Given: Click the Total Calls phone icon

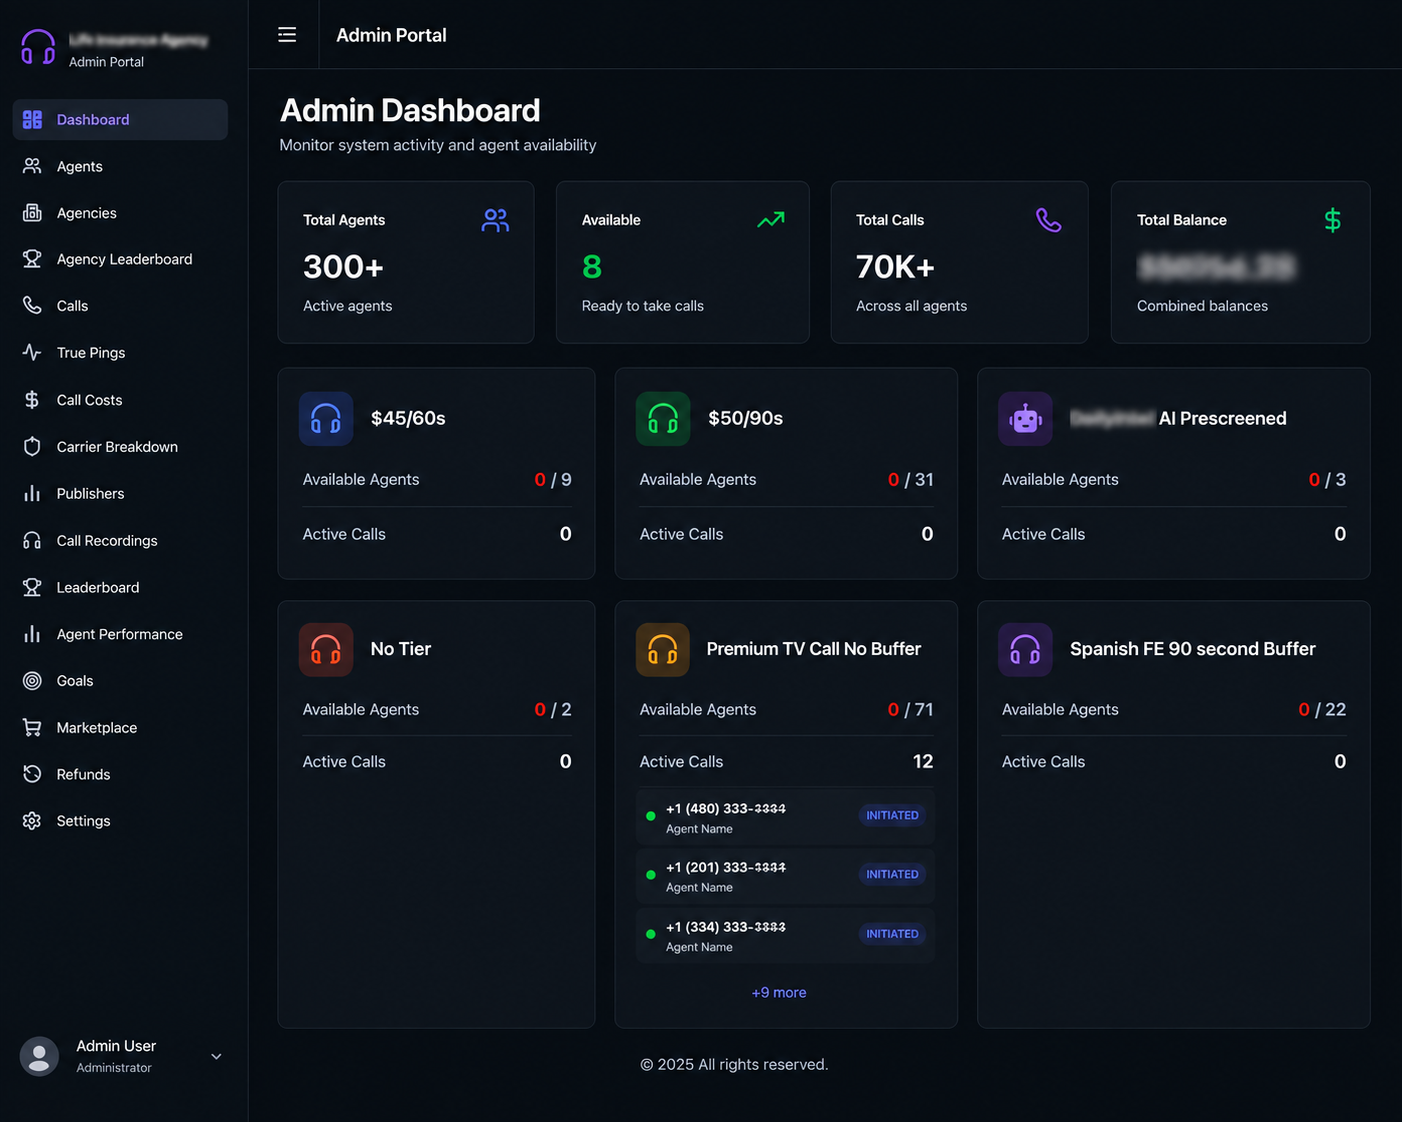Looking at the screenshot, I should pos(1048,220).
